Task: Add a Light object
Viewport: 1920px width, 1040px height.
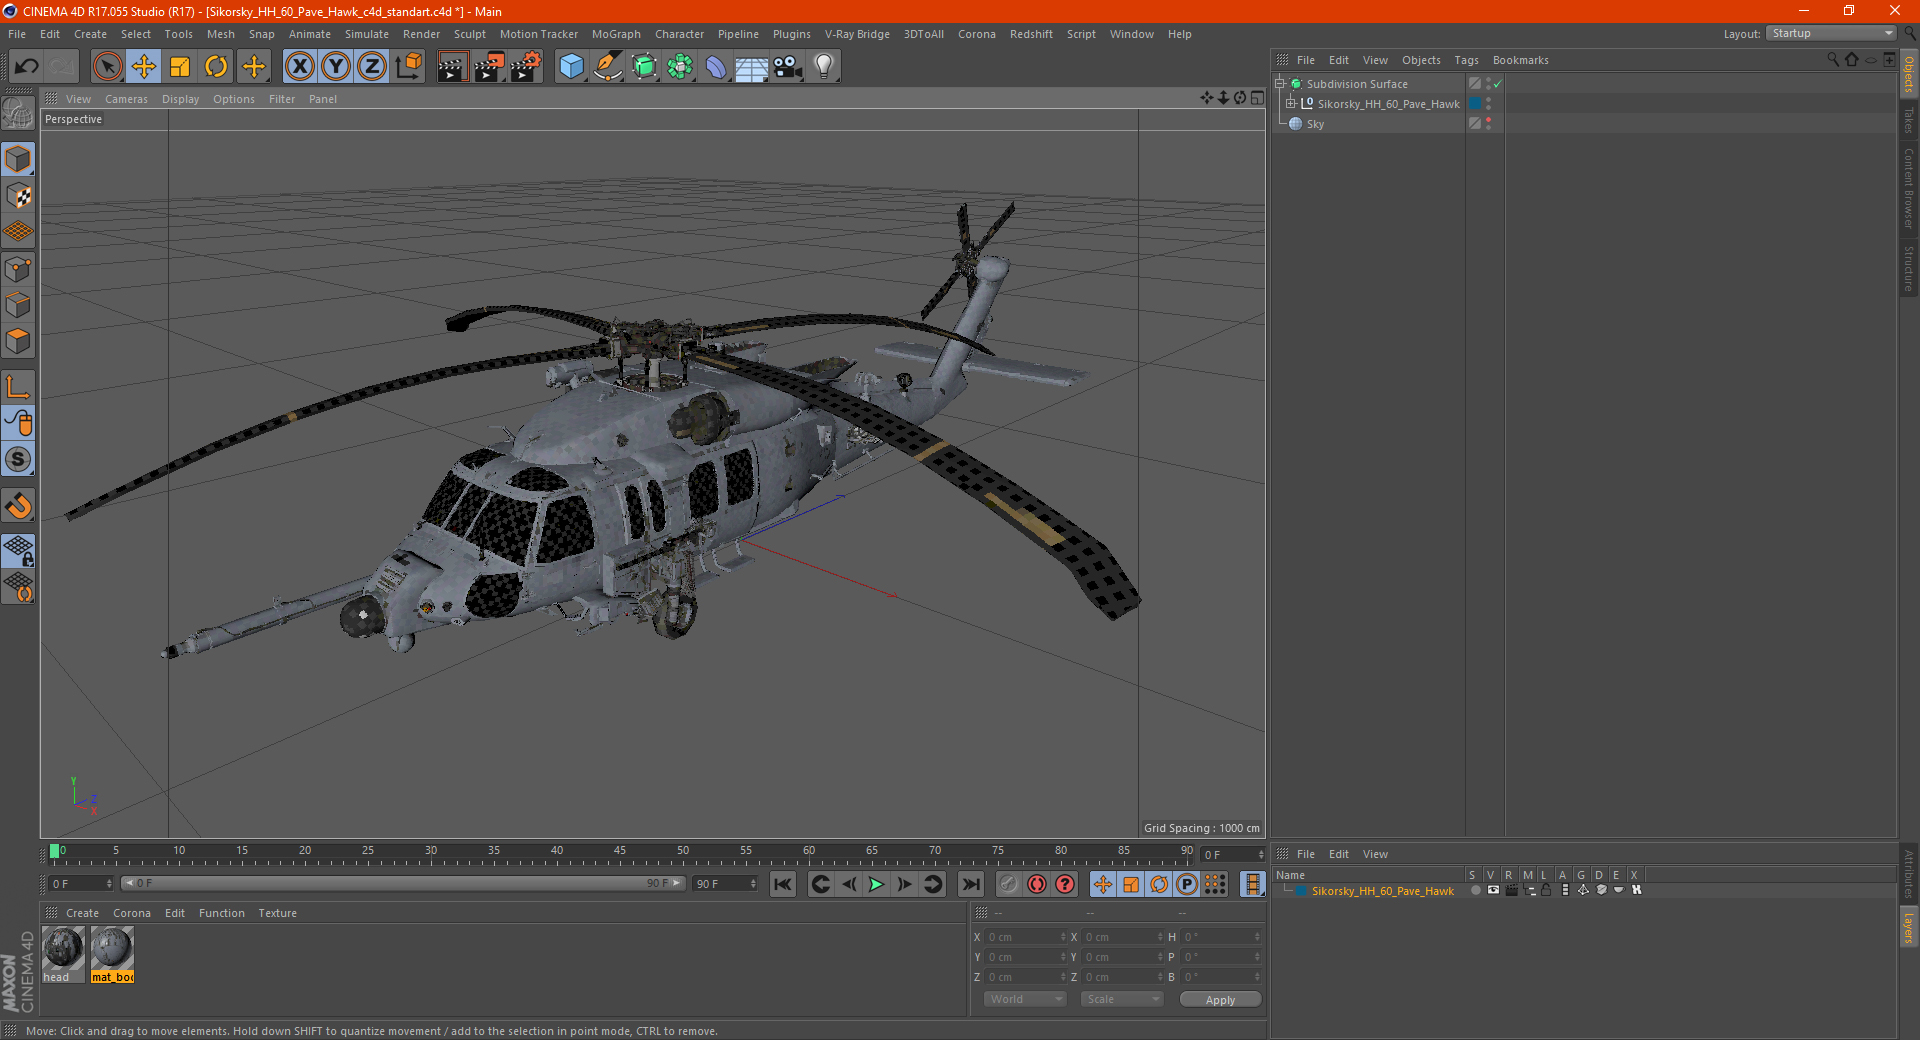Action: click(x=824, y=67)
